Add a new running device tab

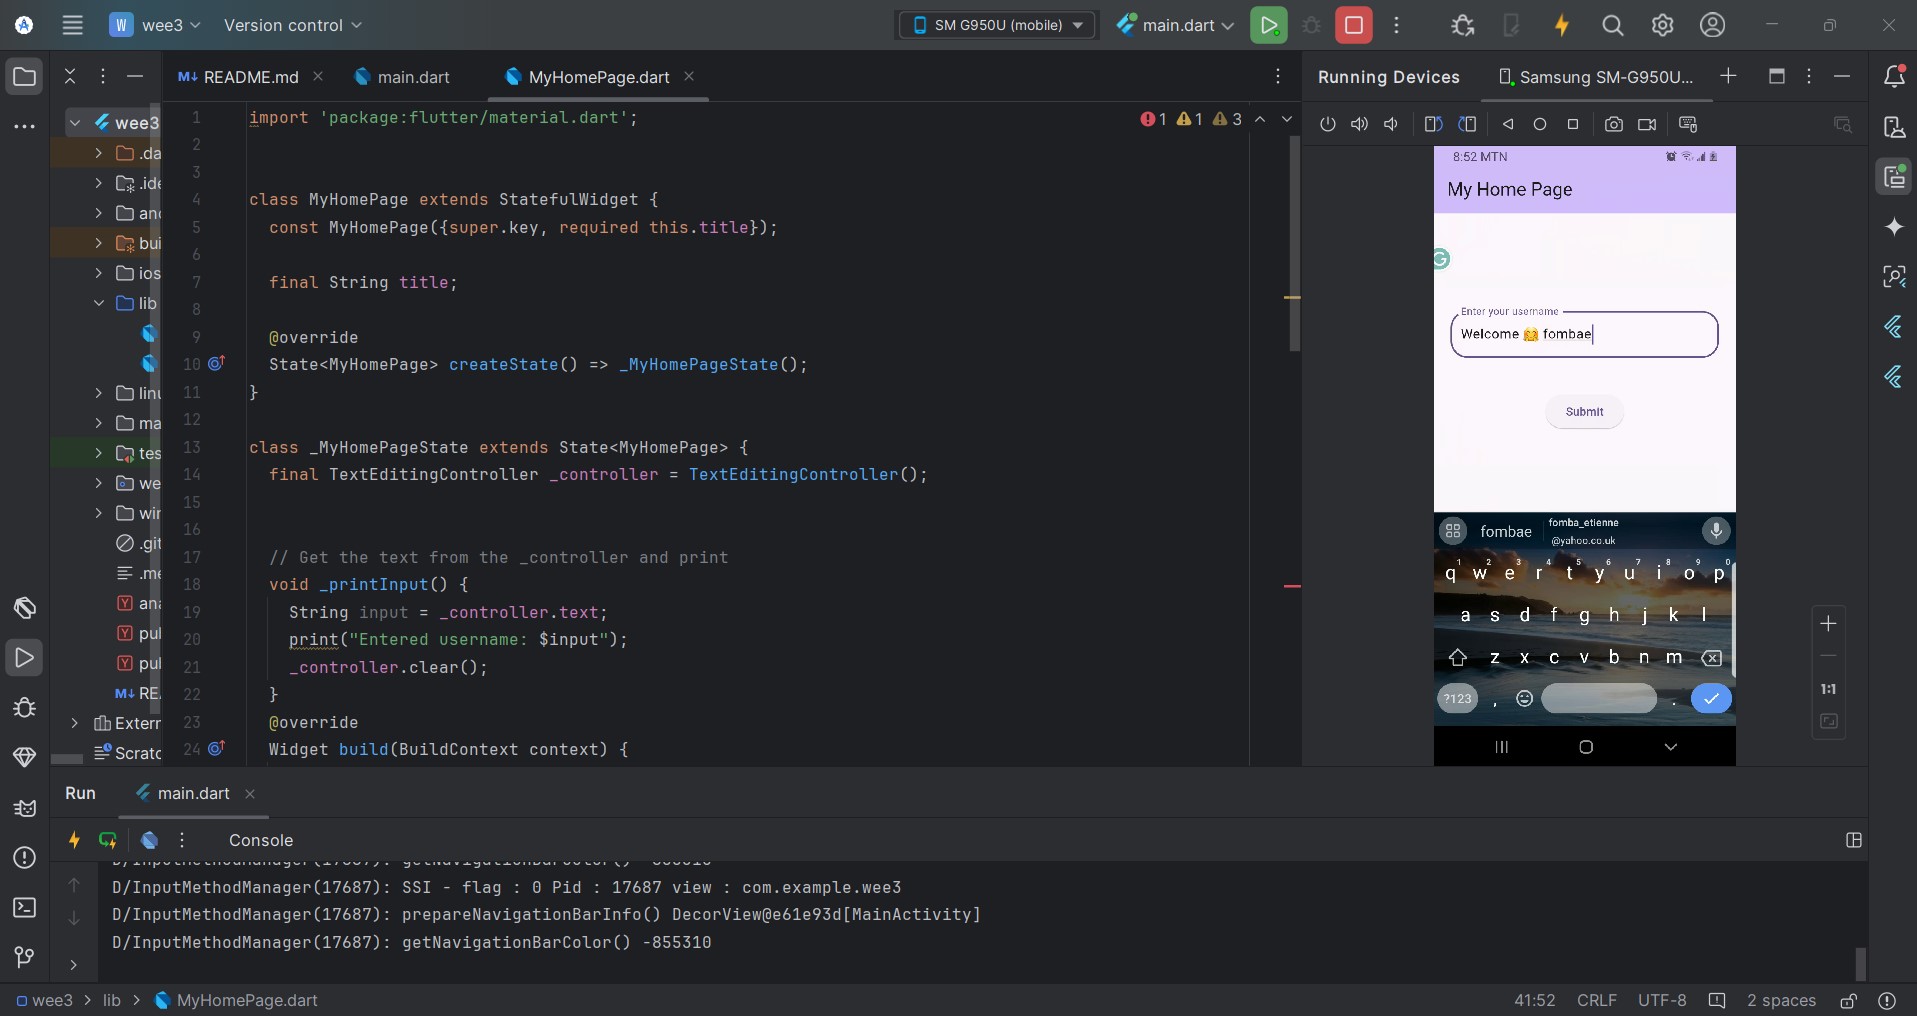[x=1728, y=76]
